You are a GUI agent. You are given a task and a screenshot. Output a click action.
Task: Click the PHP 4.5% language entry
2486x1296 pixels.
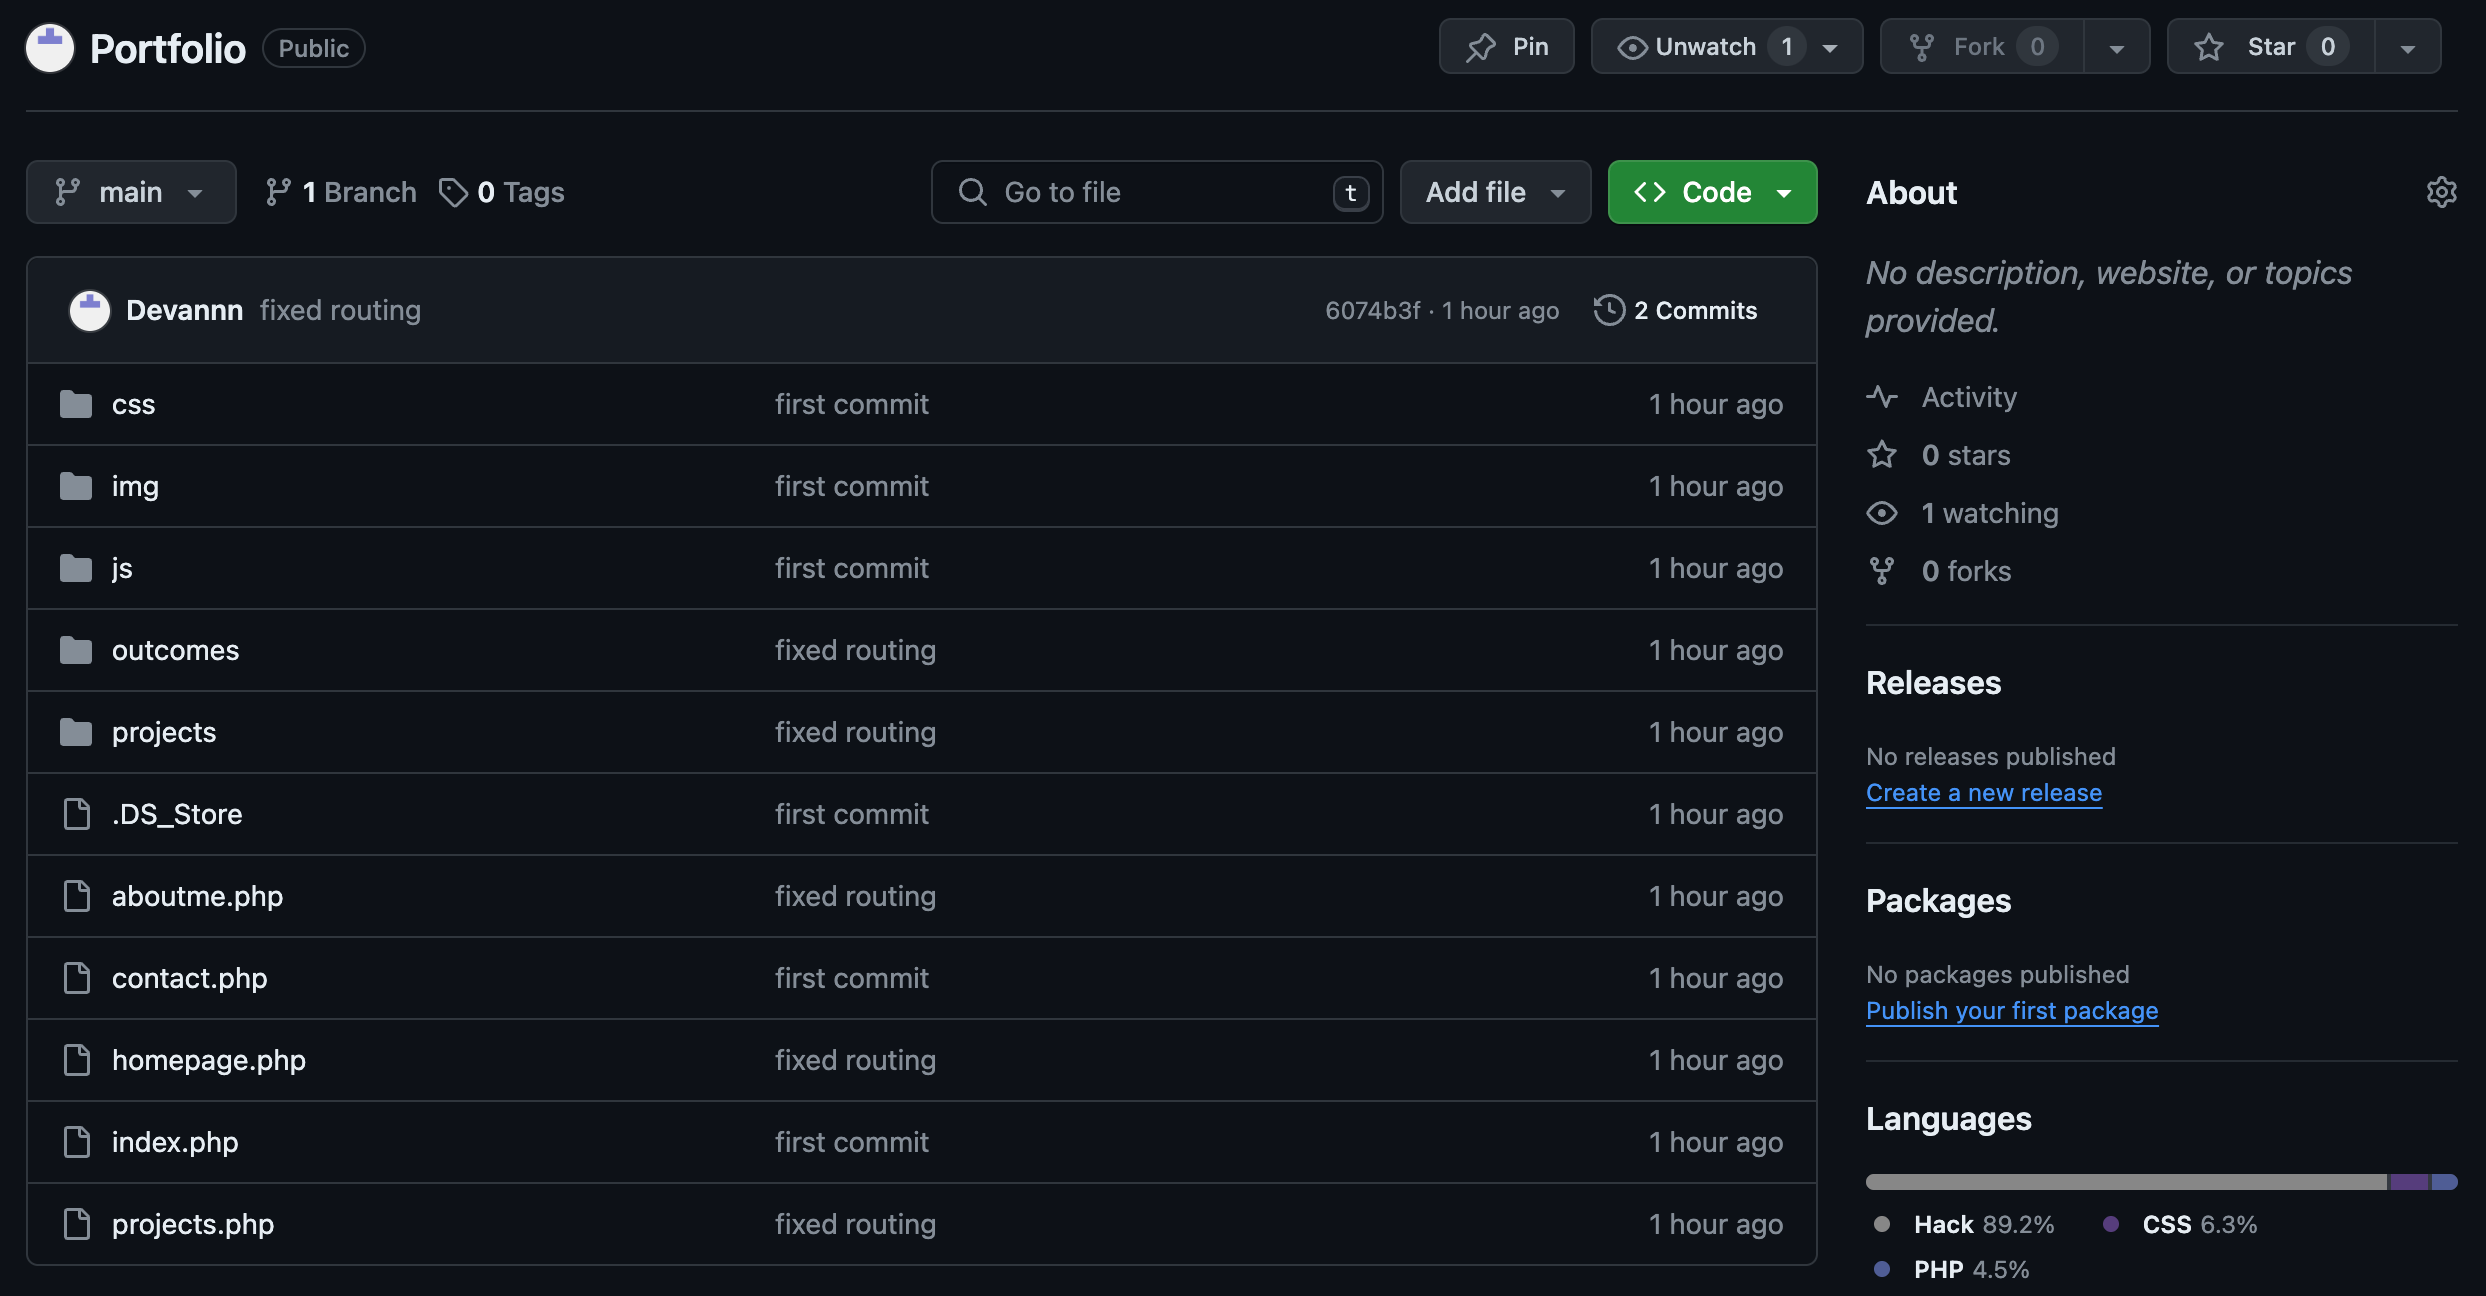(1951, 1269)
